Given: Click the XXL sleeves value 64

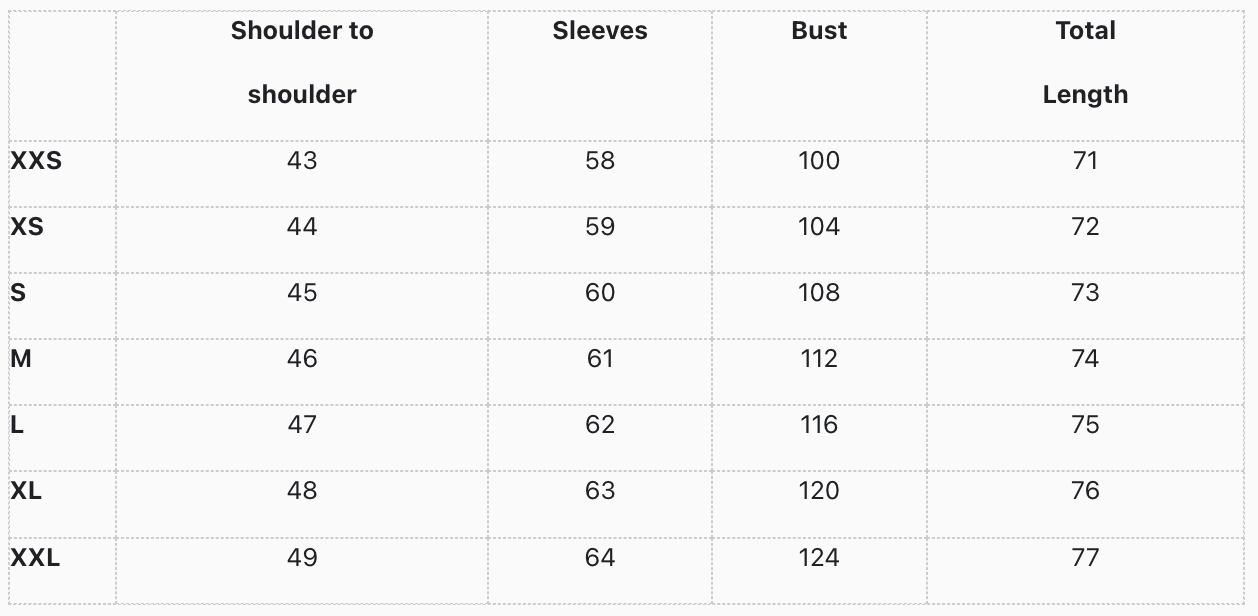Looking at the screenshot, I should click(600, 557).
